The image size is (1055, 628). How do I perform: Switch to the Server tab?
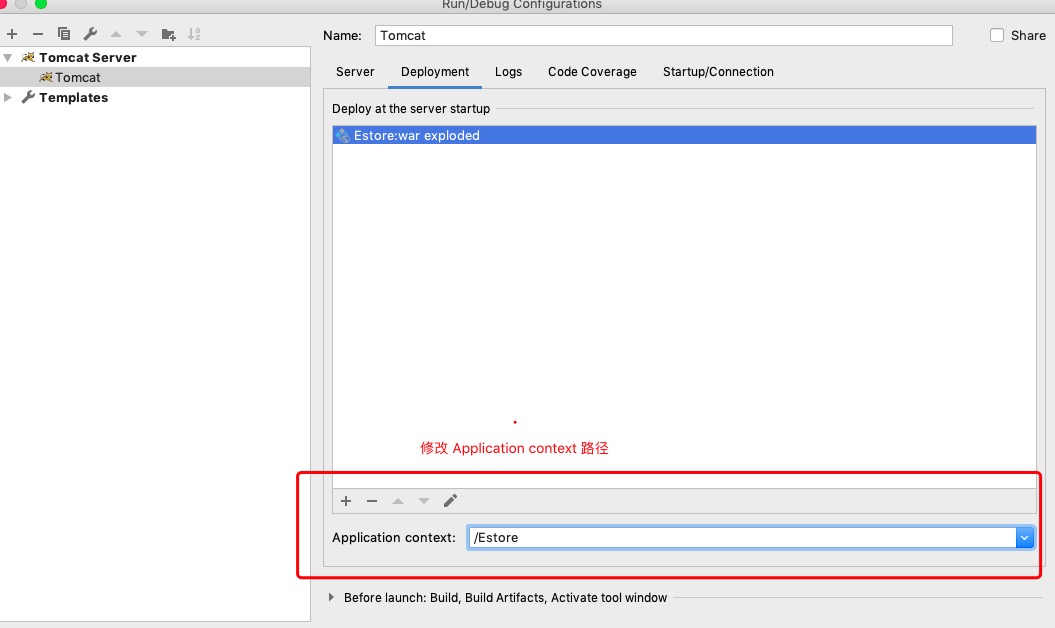coord(355,72)
